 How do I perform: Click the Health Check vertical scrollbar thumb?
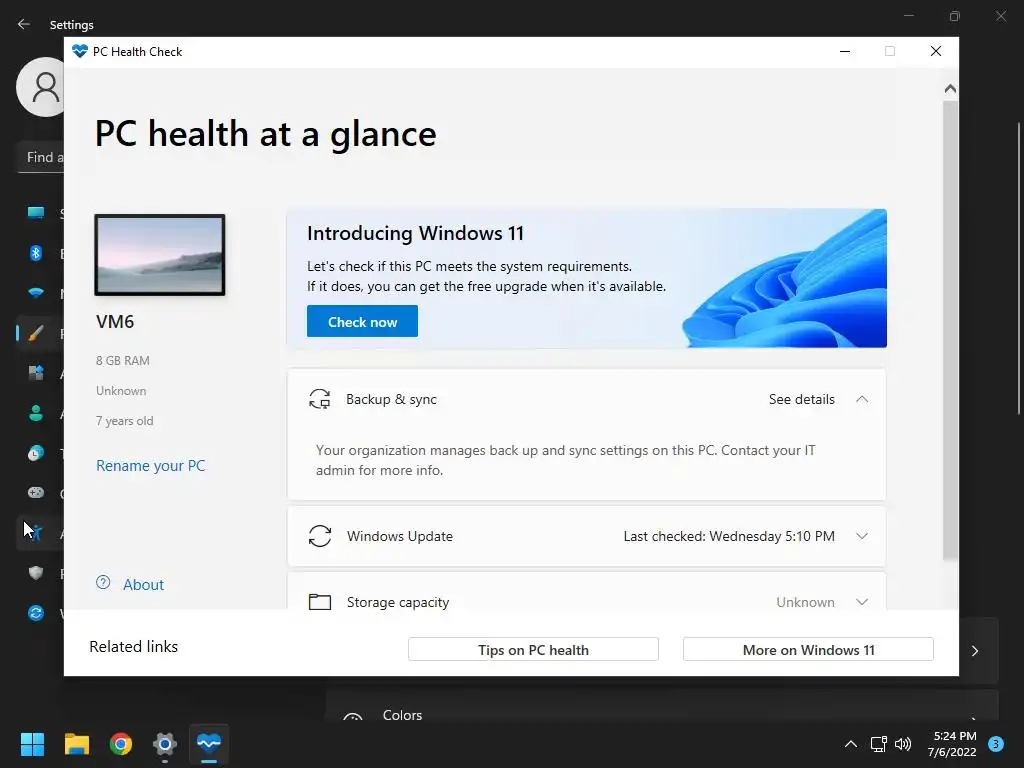point(950,330)
